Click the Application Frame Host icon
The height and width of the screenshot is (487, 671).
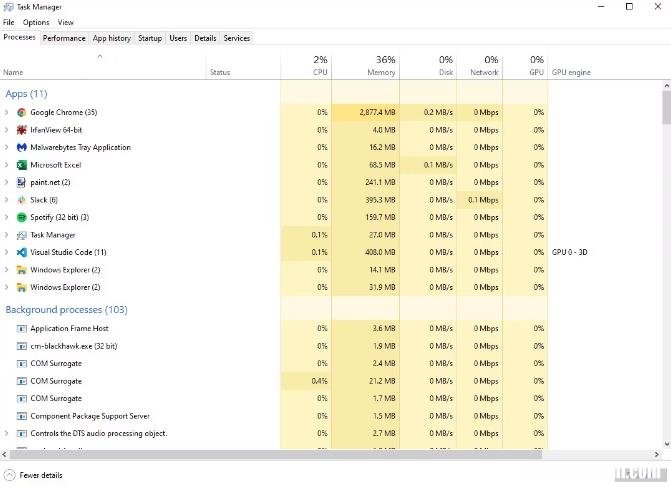point(21,329)
